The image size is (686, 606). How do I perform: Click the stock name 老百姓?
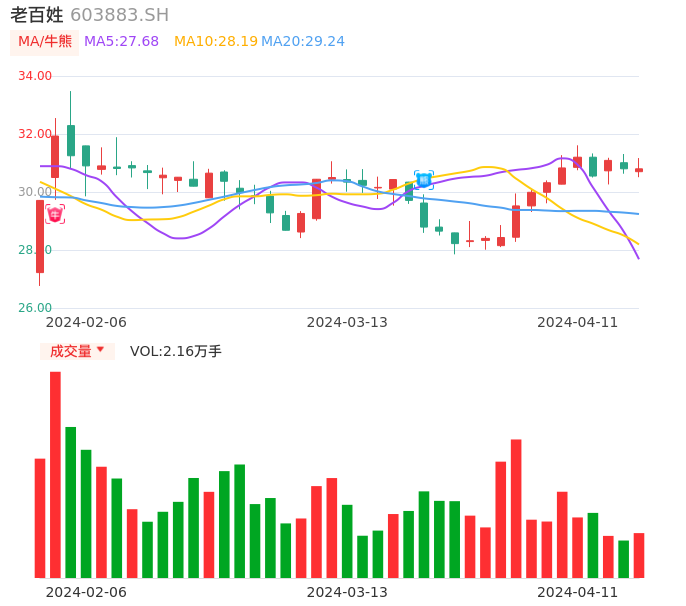(37, 15)
